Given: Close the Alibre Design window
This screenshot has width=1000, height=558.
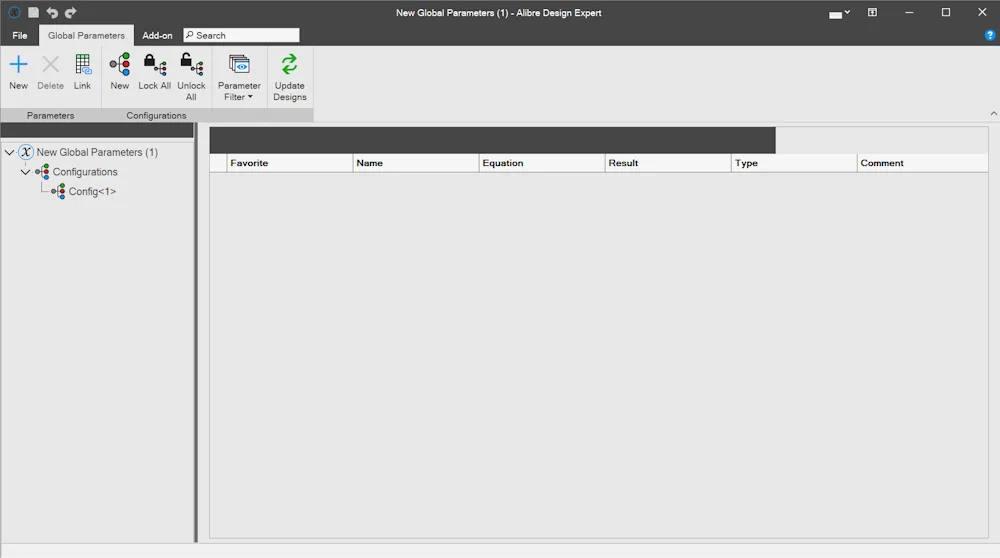Looking at the screenshot, I should pos(982,12).
